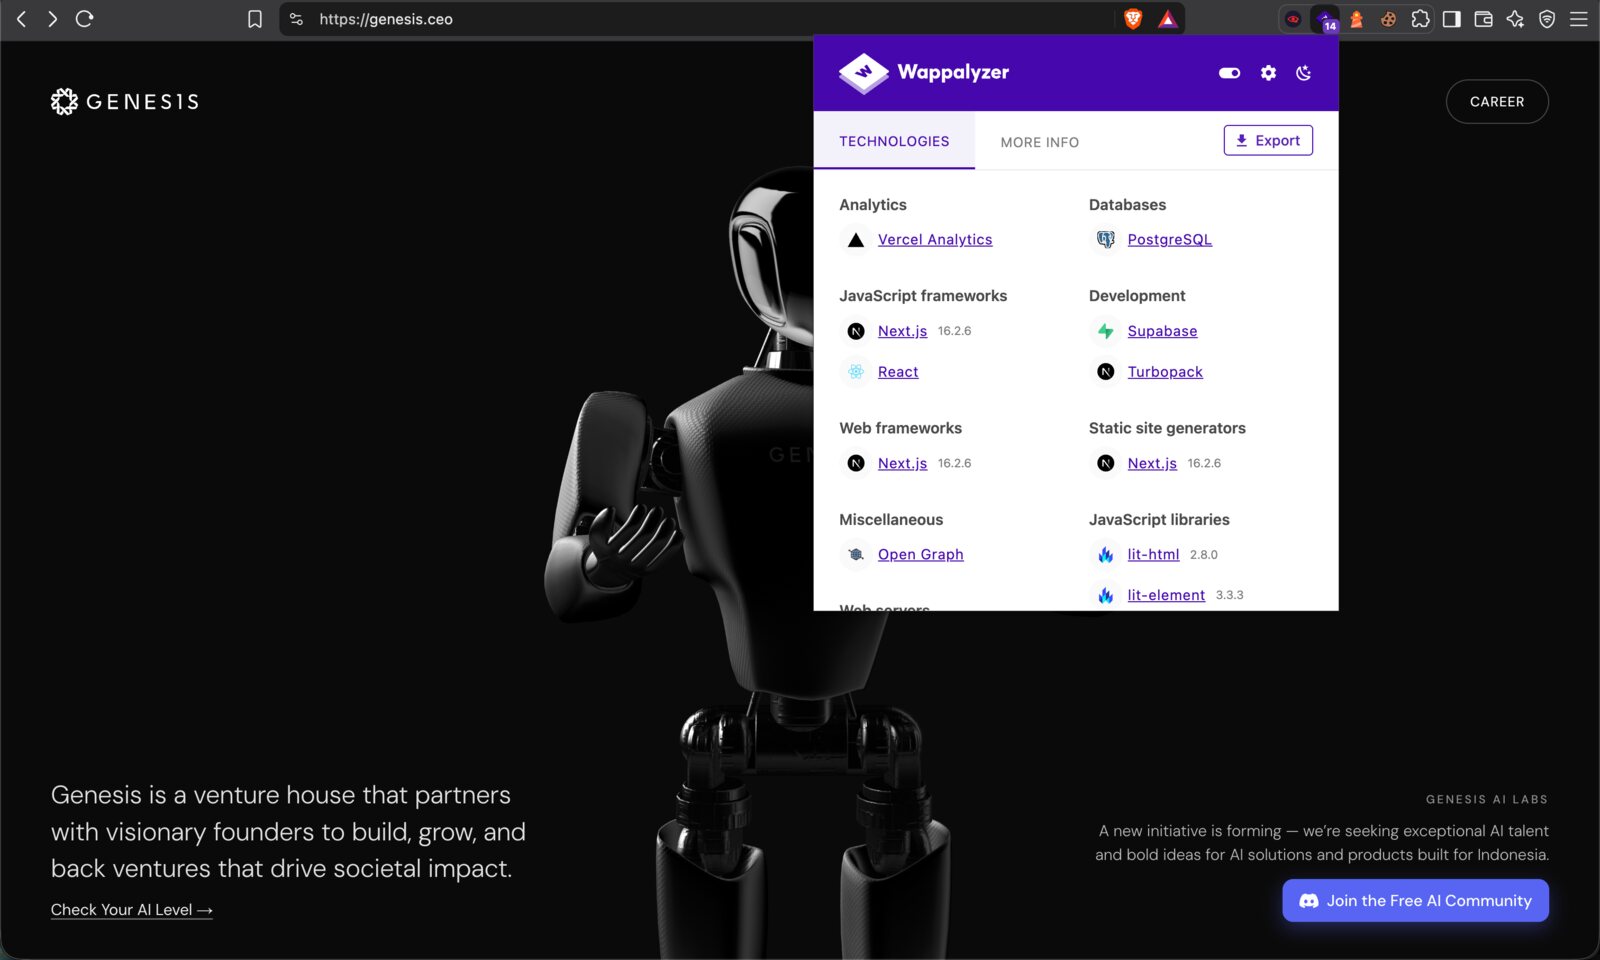
Task: Toggle Wappalyzer dark mode moon icon
Action: coord(1304,73)
